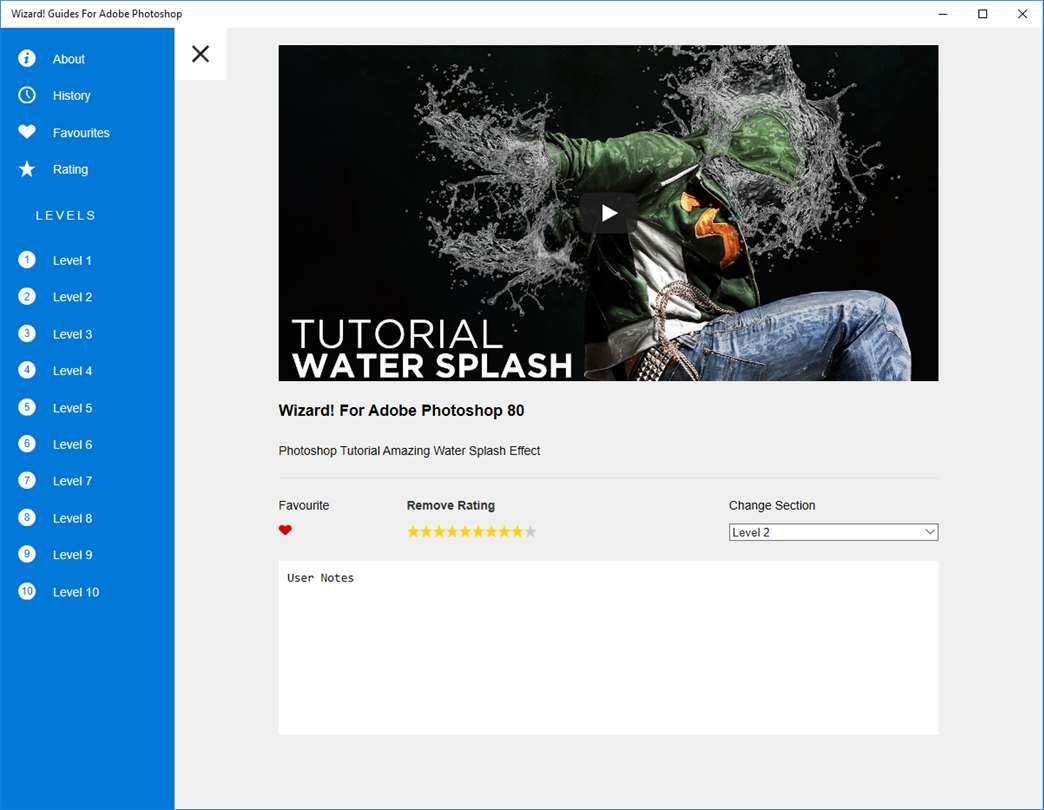The image size is (1044, 810).
Task: Select the Level 3 label
Action: [72, 335]
